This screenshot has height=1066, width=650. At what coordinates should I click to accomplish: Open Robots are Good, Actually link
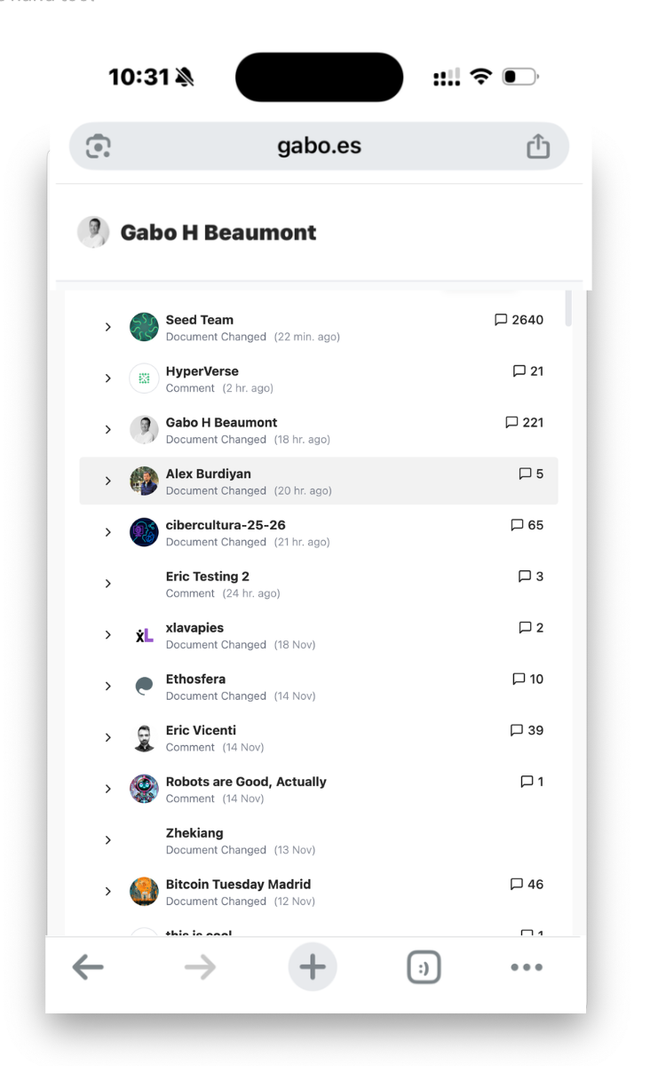point(246,781)
